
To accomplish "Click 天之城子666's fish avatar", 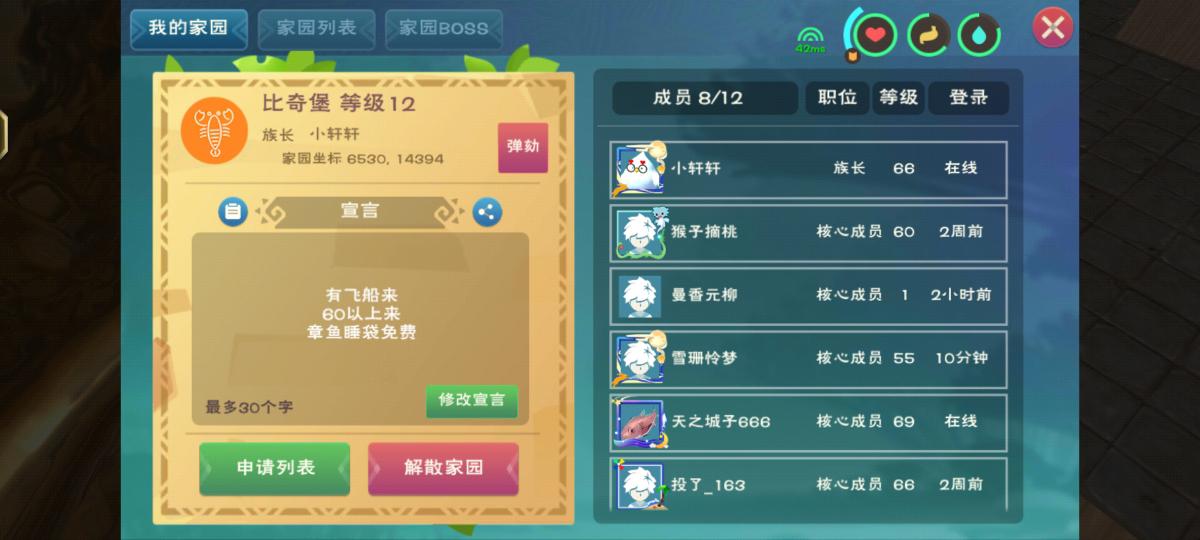I will pyautogui.click(x=639, y=422).
